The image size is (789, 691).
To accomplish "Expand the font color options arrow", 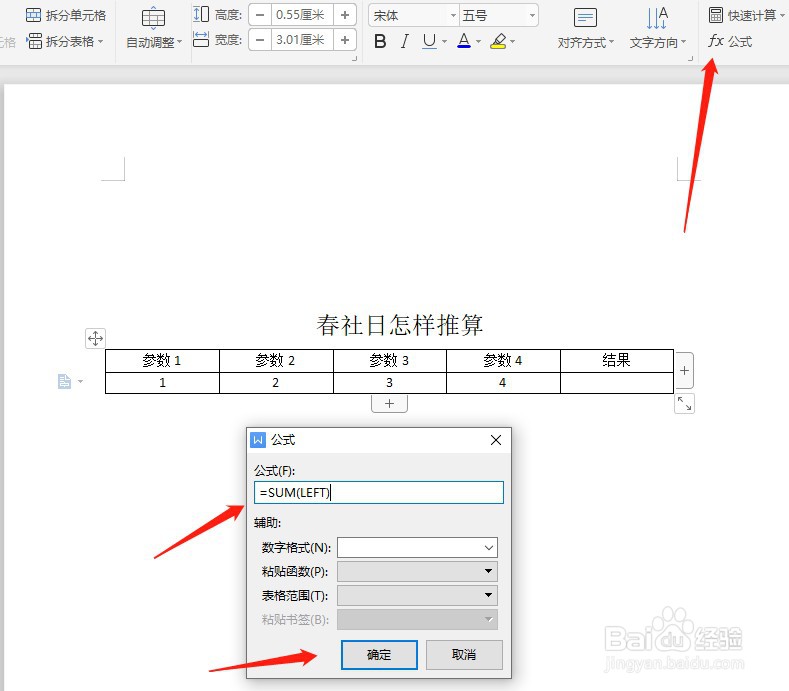I will tap(479, 41).
